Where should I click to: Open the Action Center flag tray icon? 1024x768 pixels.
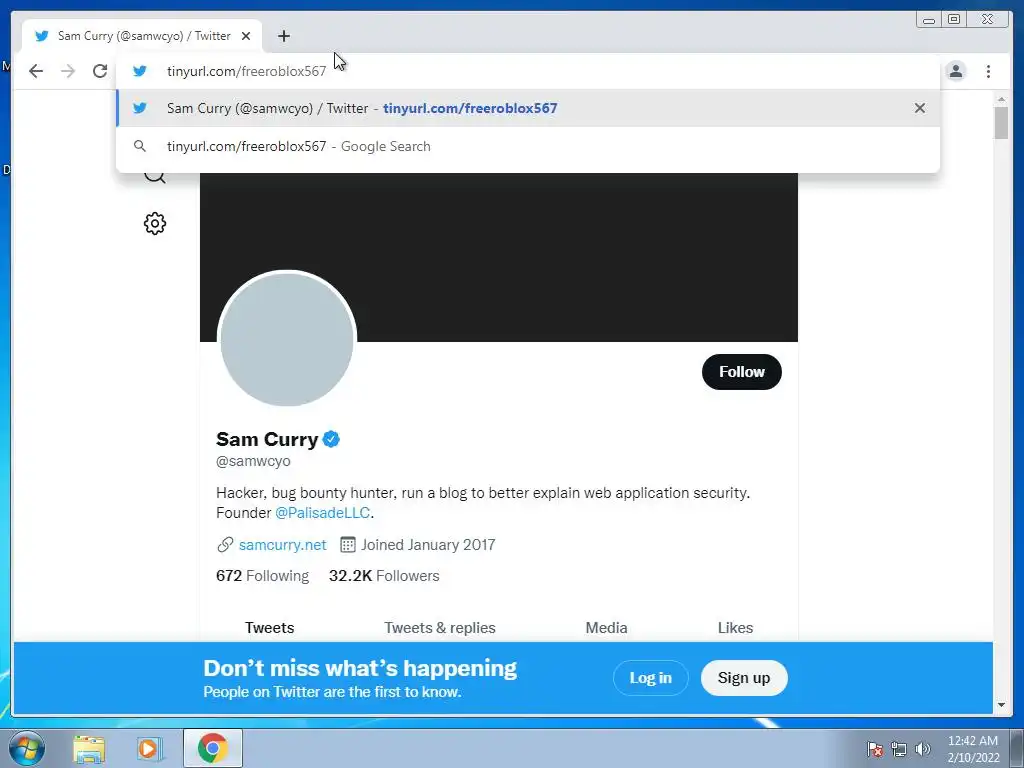click(x=875, y=749)
